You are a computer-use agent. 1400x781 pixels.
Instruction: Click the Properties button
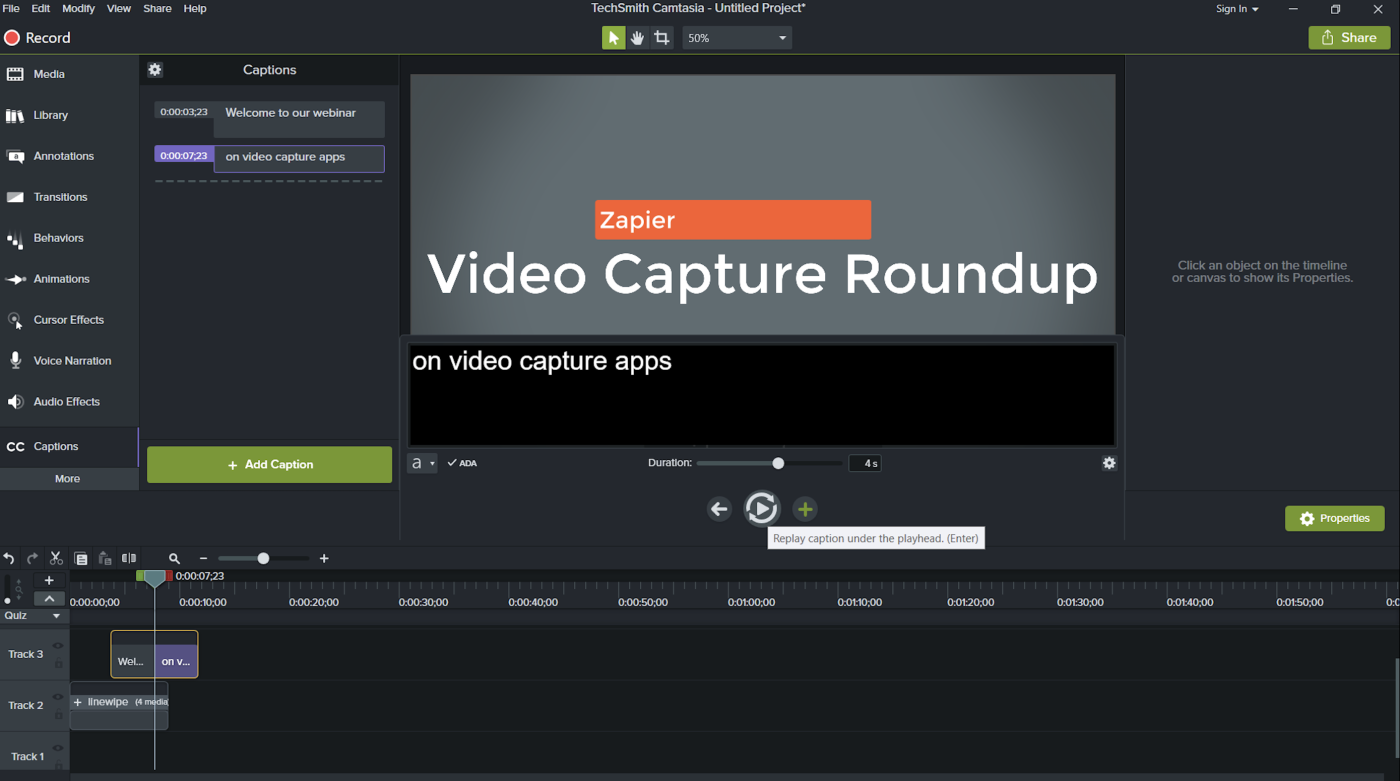[1334, 518]
